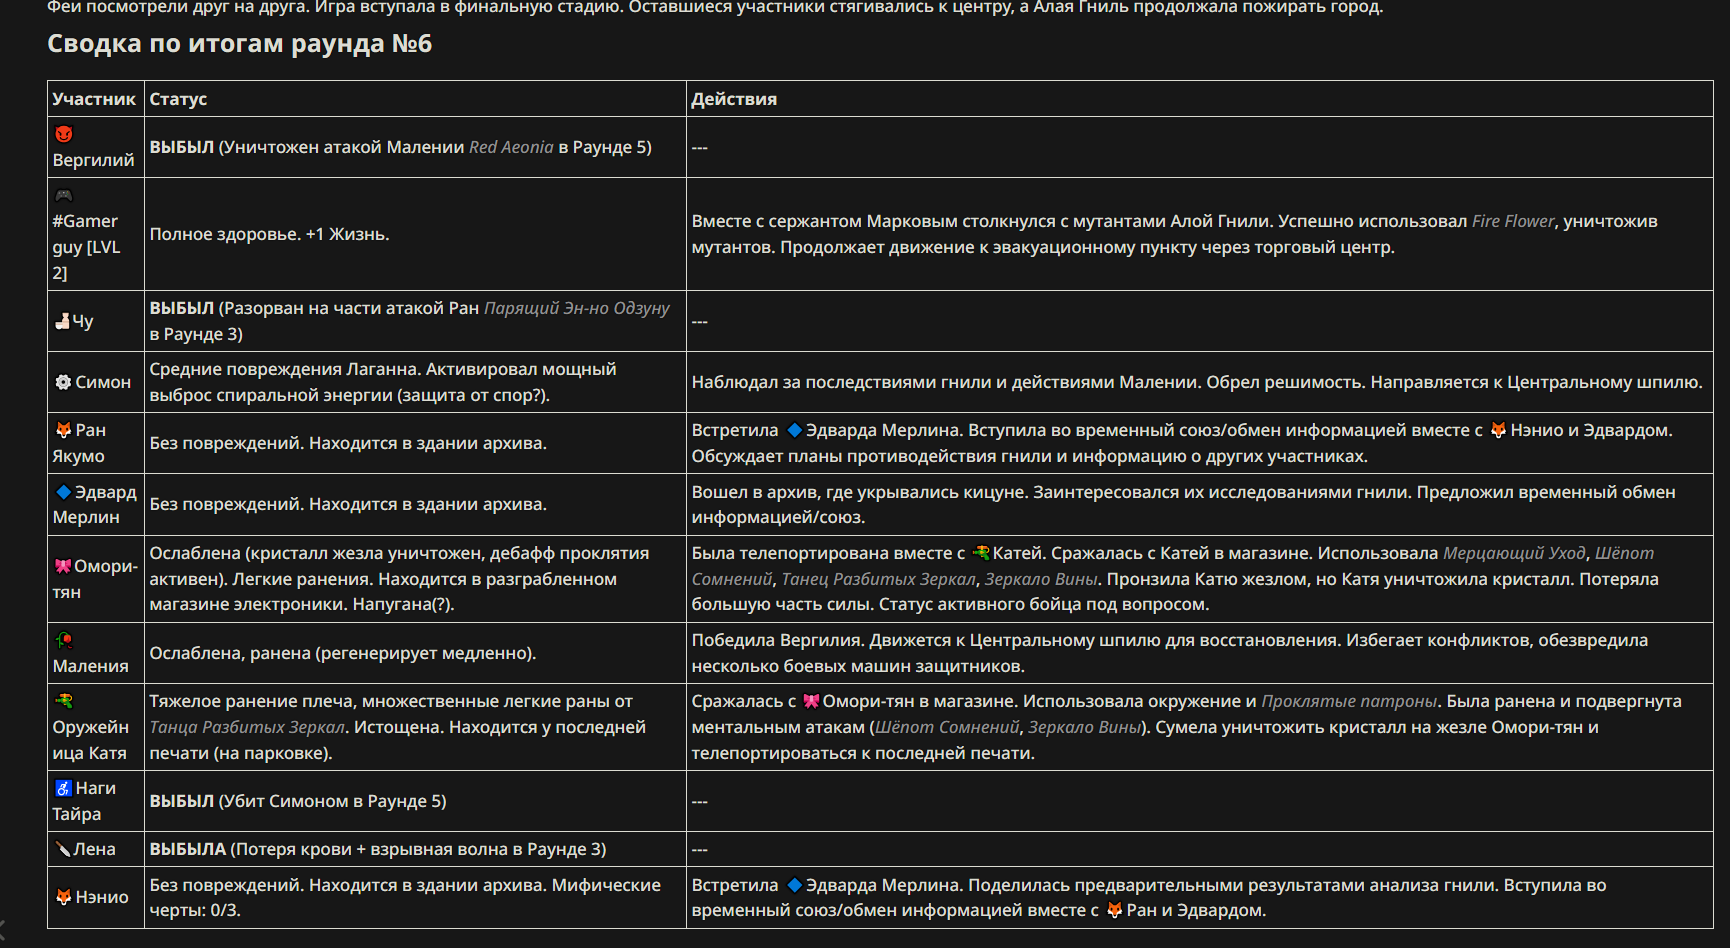Click italic Проклятые патроны in Катя's actions

click(1349, 701)
